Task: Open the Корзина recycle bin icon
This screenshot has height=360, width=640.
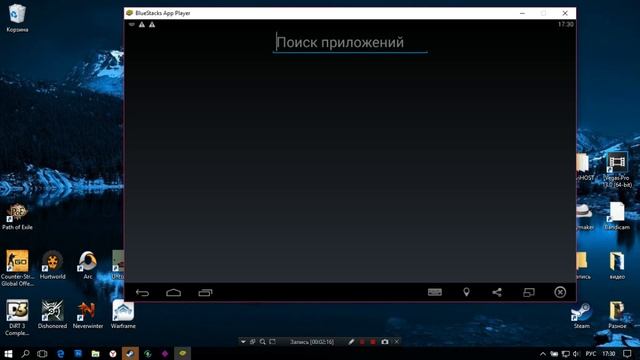Action: (x=17, y=18)
